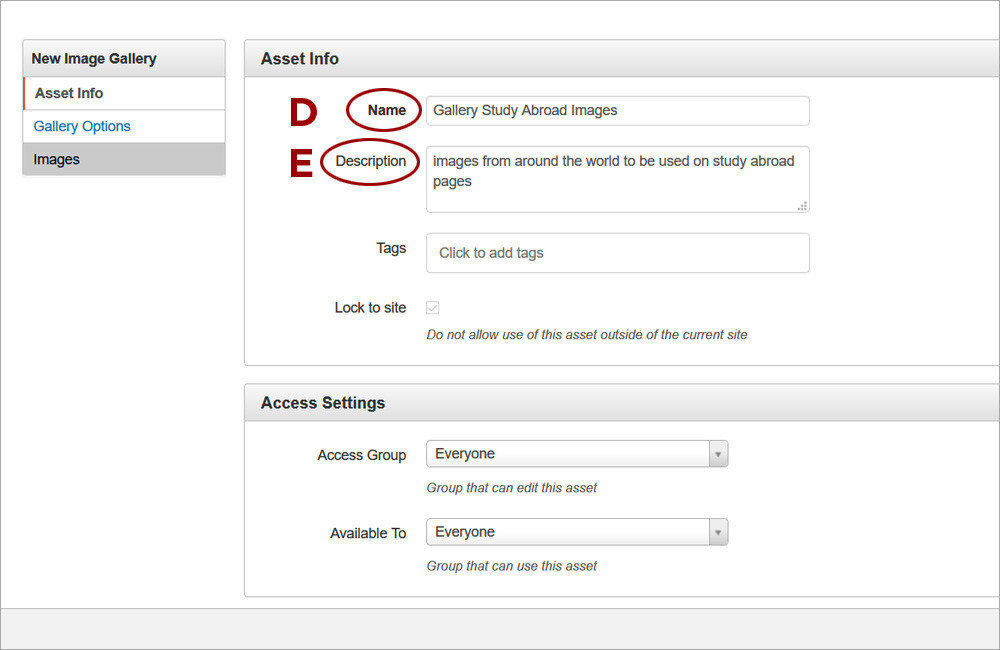Open the Images section in the sidebar
1000x650 pixels.
(57, 159)
